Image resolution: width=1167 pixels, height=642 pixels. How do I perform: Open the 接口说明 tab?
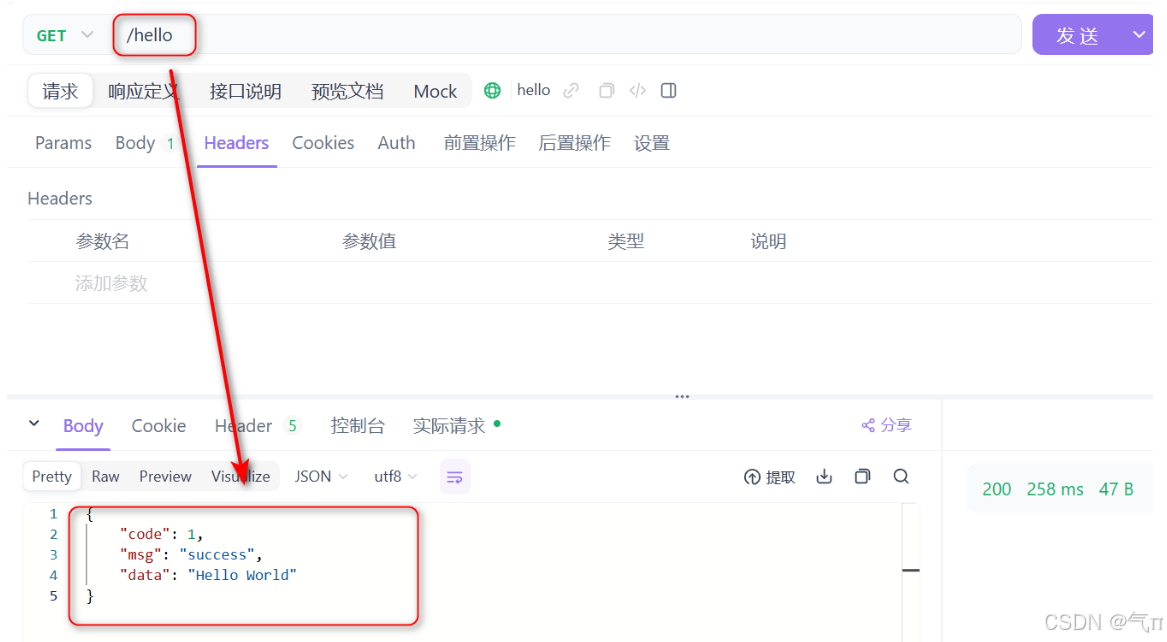point(245,92)
